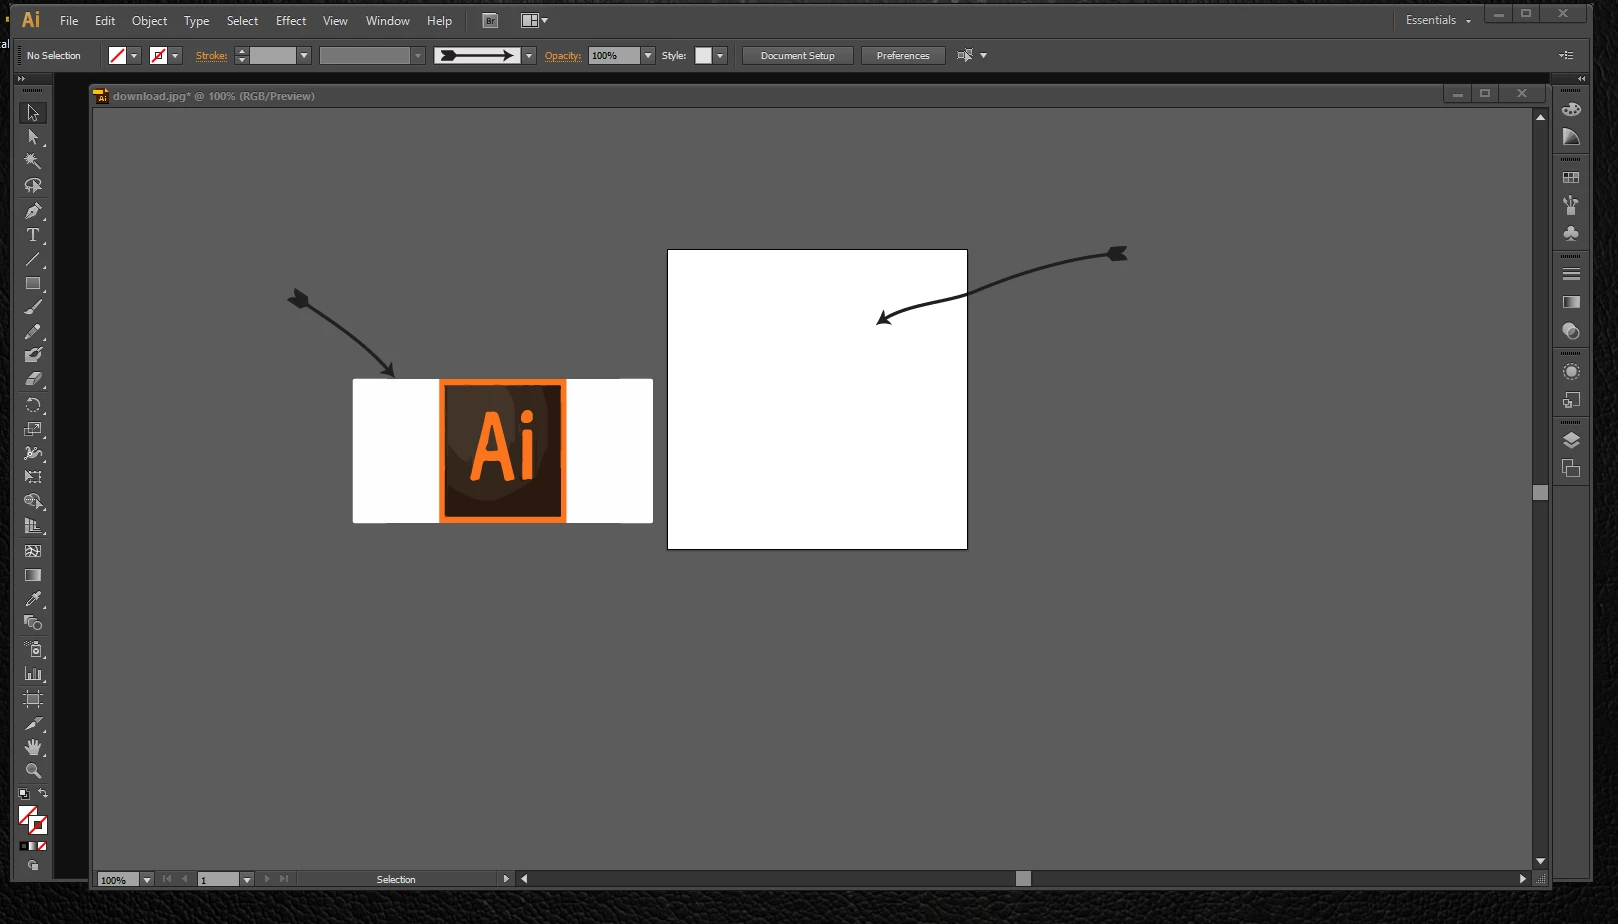Set paint mode to None

point(42,846)
